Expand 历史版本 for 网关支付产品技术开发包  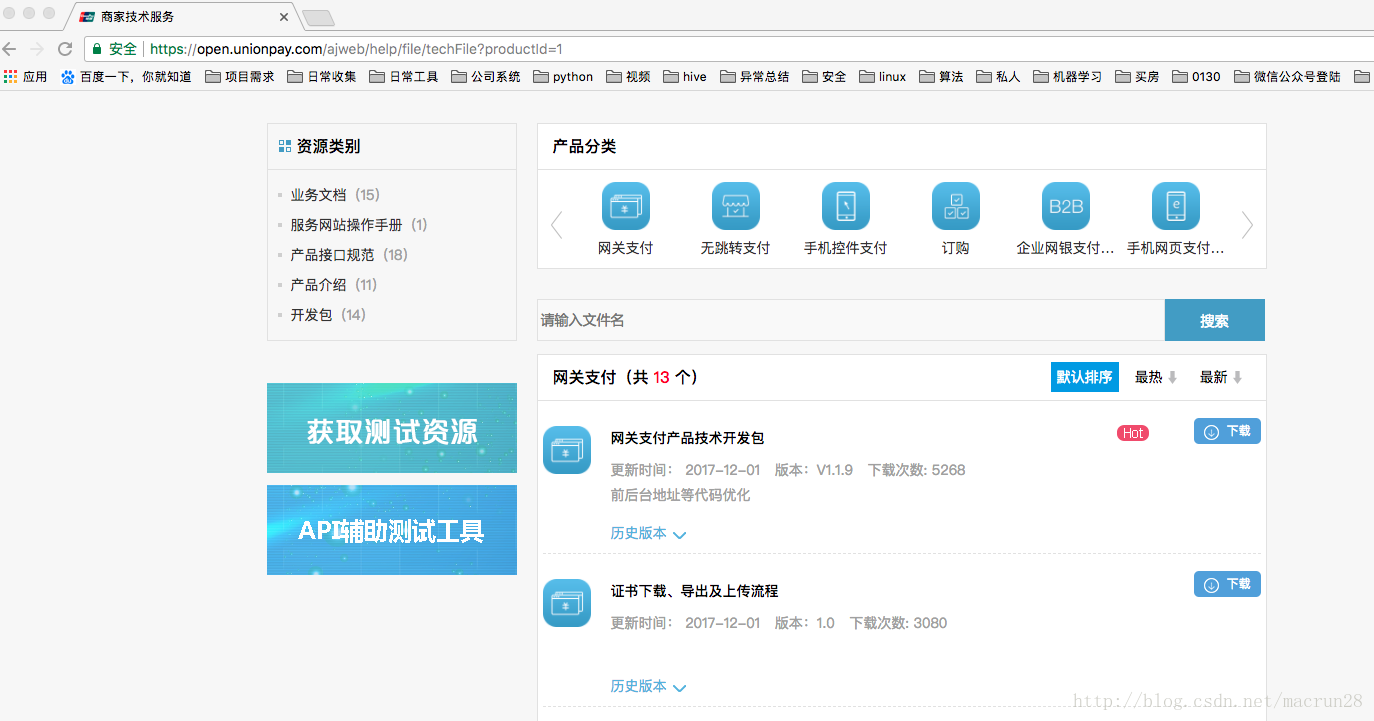(648, 534)
